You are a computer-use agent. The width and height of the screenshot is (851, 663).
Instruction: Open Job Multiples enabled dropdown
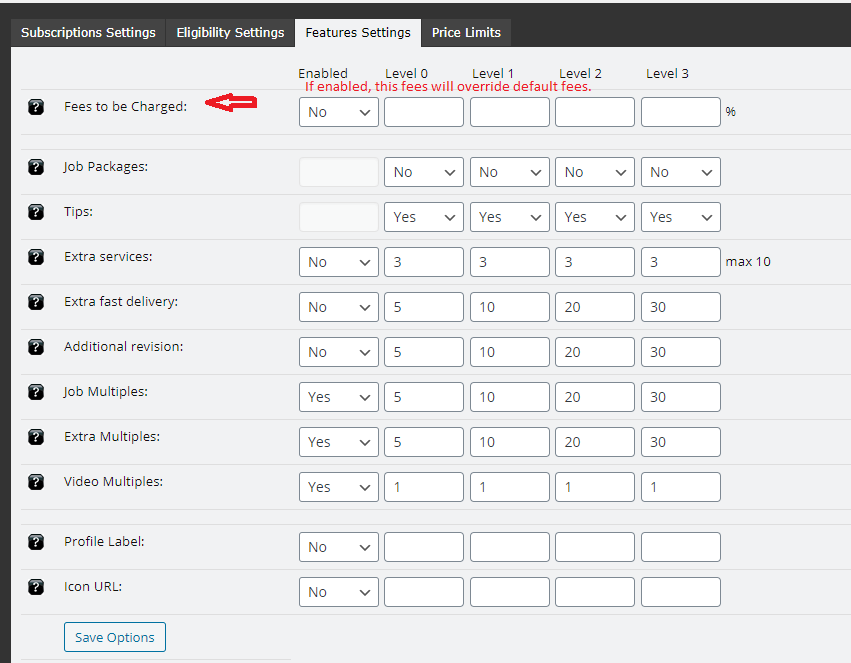coord(339,398)
